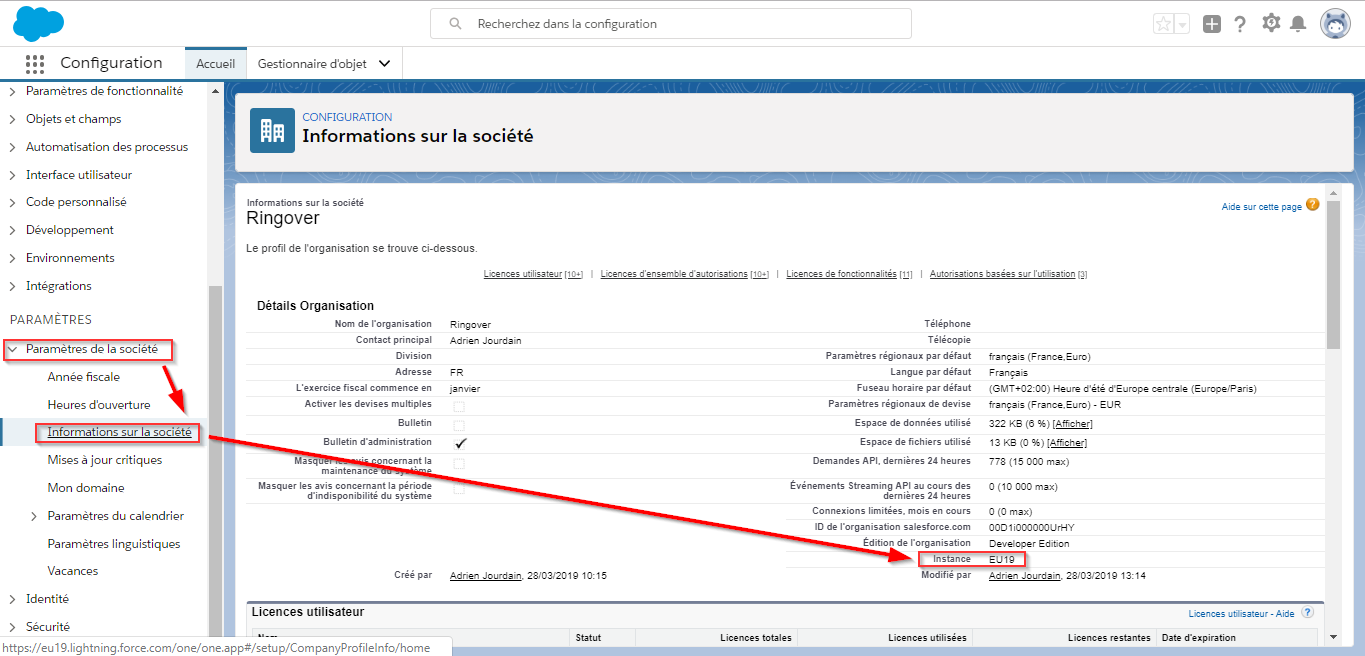This screenshot has width=1365, height=656.
Task: Click the content scrollbar down arrow
Action: [1333, 637]
